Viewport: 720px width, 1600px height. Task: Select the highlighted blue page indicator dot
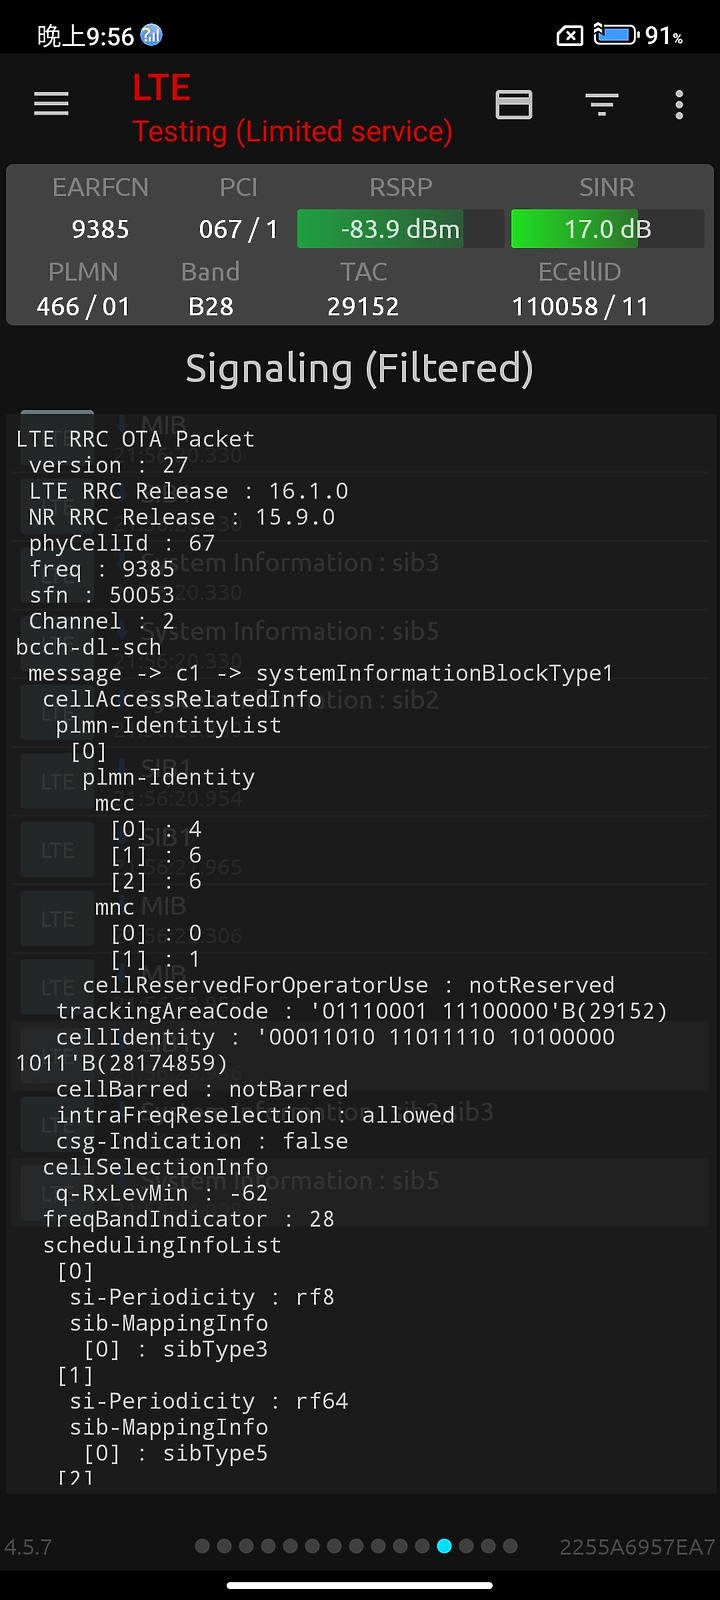(444, 1546)
